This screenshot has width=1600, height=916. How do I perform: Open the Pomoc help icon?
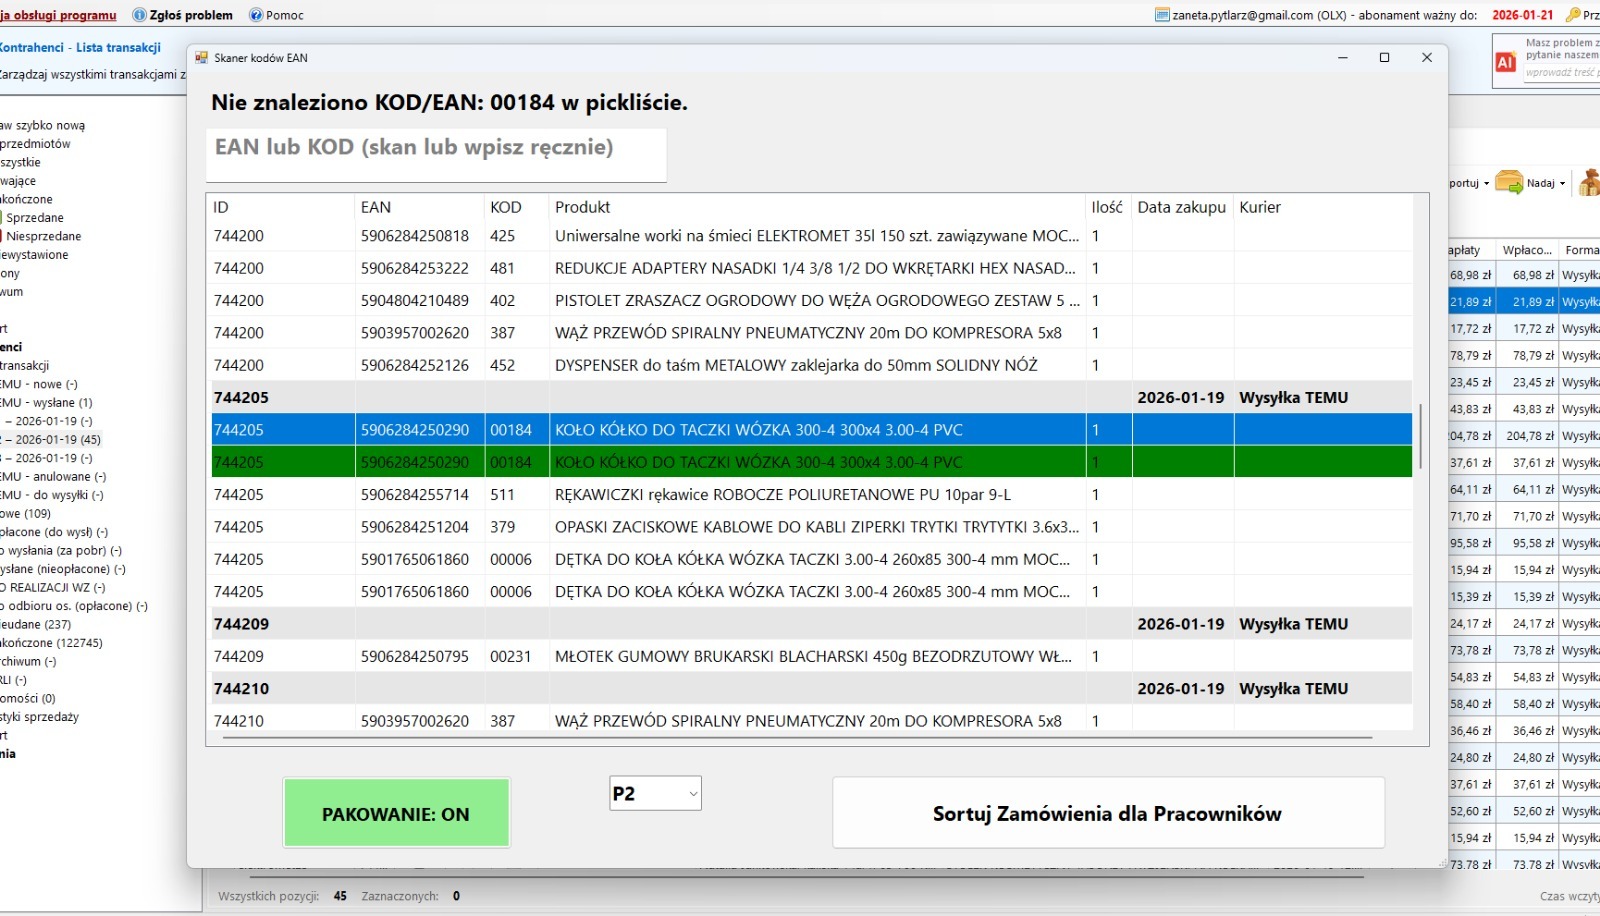point(256,15)
